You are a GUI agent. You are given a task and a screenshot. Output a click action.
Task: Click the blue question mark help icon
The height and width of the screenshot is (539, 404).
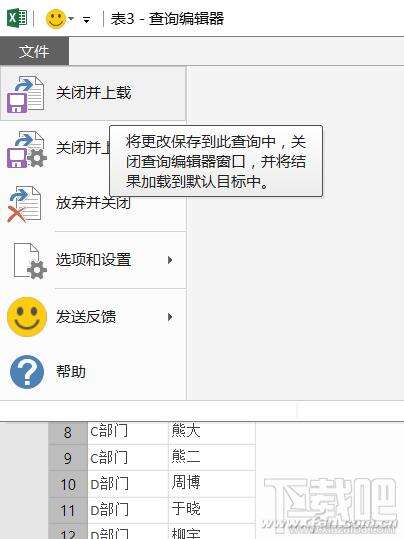[27, 372]
